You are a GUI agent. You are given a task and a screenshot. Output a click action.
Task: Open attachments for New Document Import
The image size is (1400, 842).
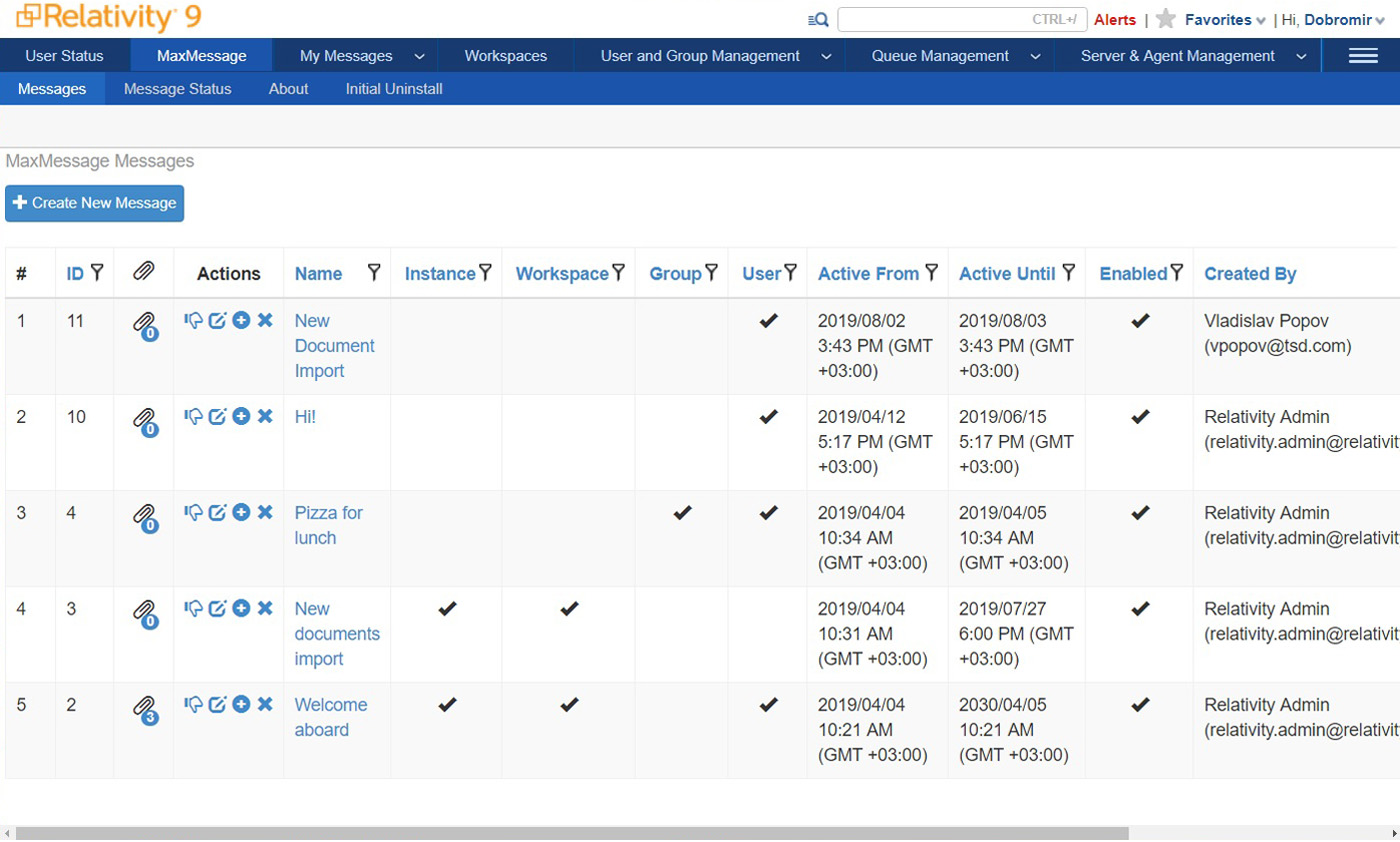click(x=145, y=326)
